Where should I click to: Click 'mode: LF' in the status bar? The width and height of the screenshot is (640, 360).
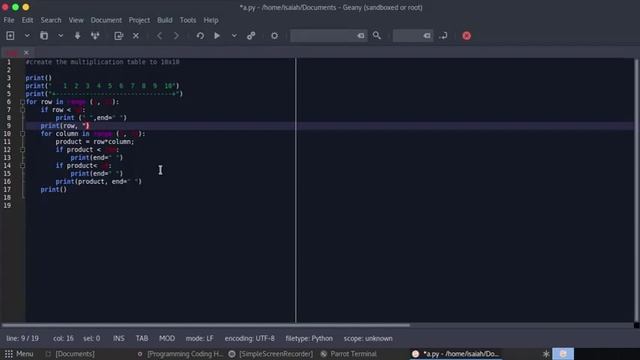click(200, 338)
